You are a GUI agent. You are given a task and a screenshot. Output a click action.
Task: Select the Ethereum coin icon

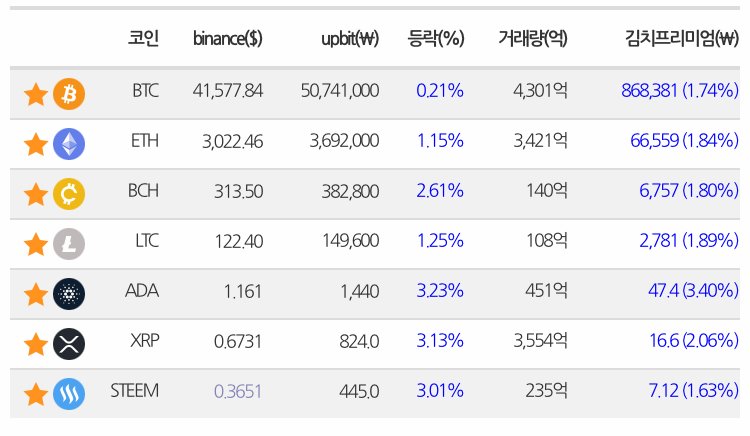point(69,144)
